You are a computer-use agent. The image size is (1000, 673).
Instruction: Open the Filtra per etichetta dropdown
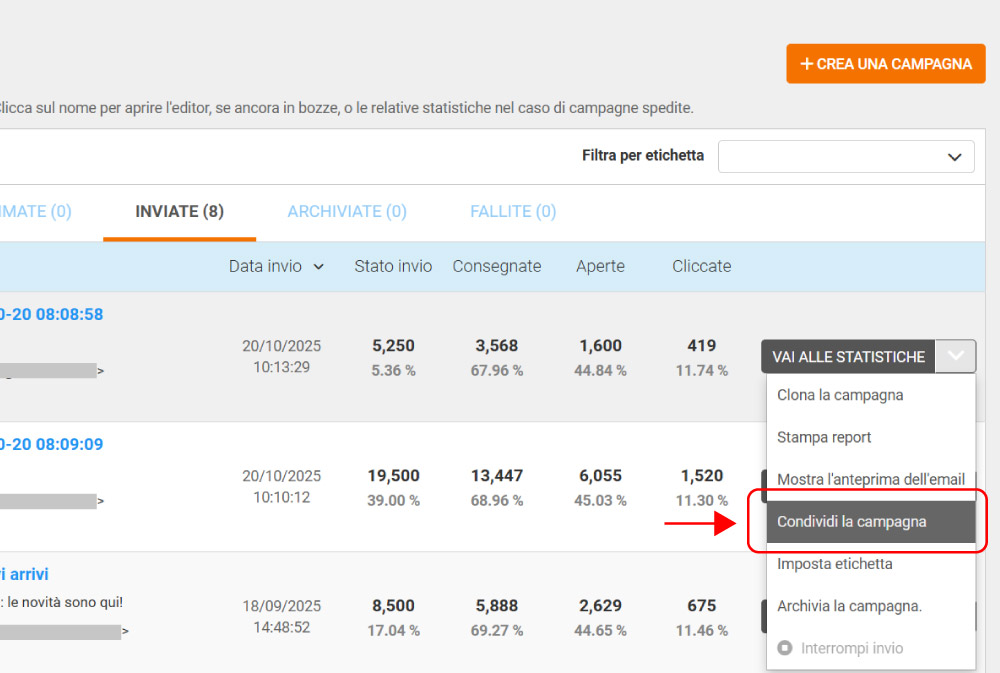point(846,156)
